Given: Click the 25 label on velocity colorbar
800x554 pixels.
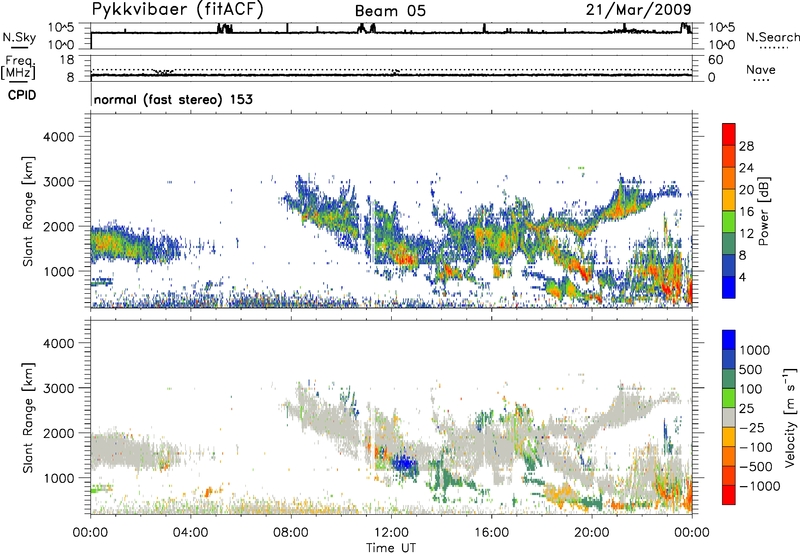Looking at the screenshot, I should (x=747, y=409).
